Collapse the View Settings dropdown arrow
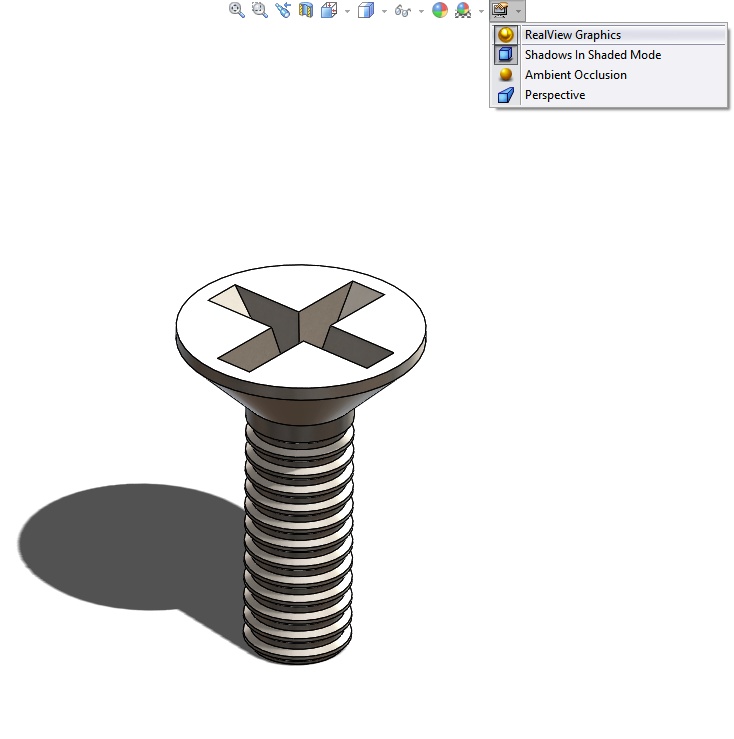The height and width of the screenshot is (739, 734). [x=518, y=11]
